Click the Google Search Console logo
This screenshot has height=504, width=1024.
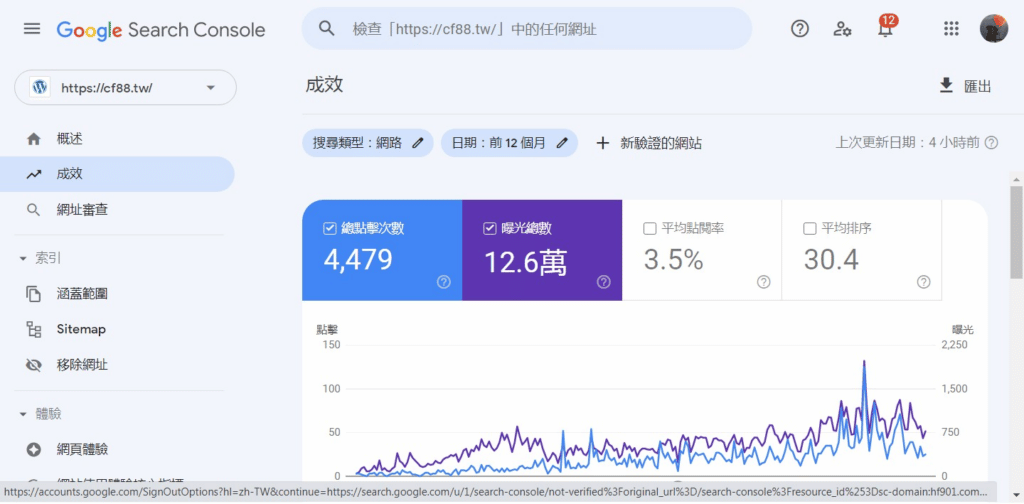pos(161,29)
